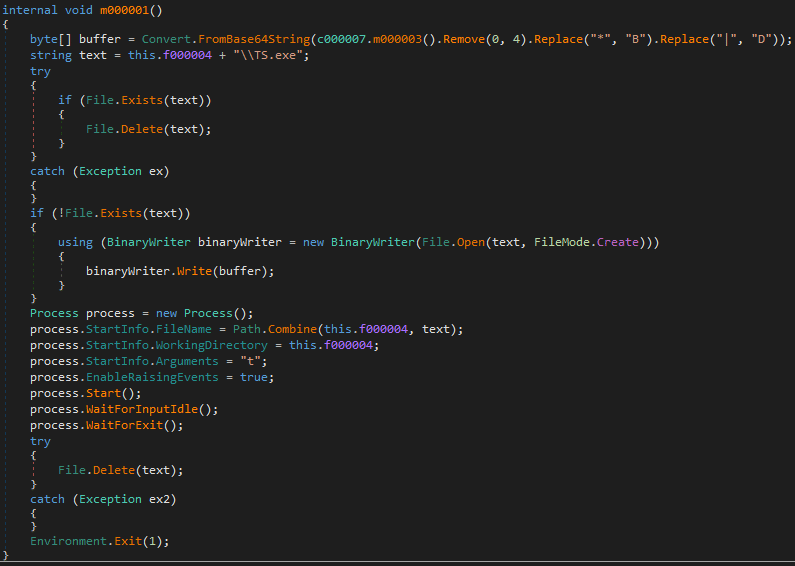Click the Convert class reference
Screen dimensions: 795x566
pyautogui.click(x=166, y=39)
